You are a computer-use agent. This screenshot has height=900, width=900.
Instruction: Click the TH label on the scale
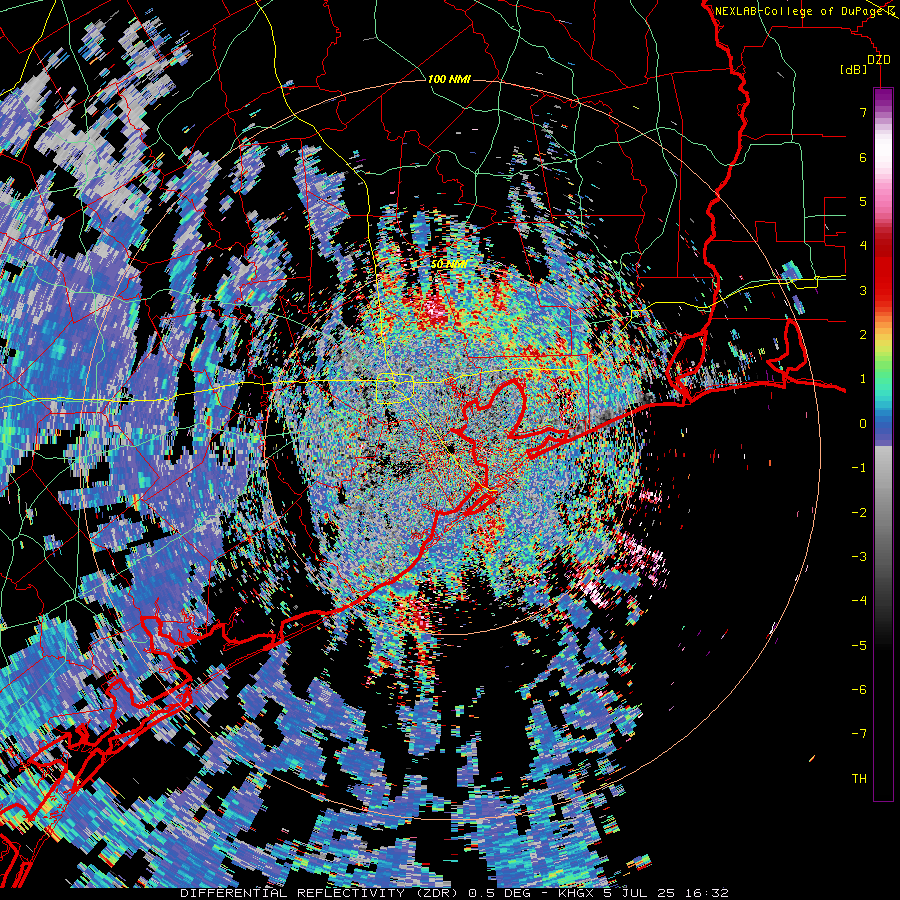[859, 779]
